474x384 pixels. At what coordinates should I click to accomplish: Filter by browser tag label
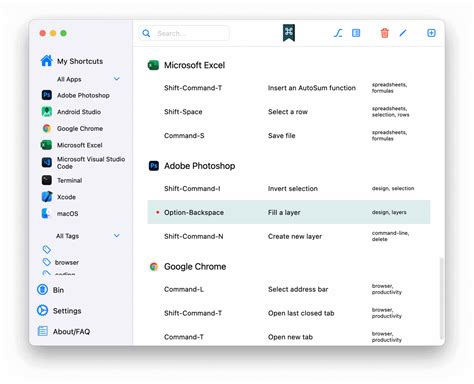[67, 263]
